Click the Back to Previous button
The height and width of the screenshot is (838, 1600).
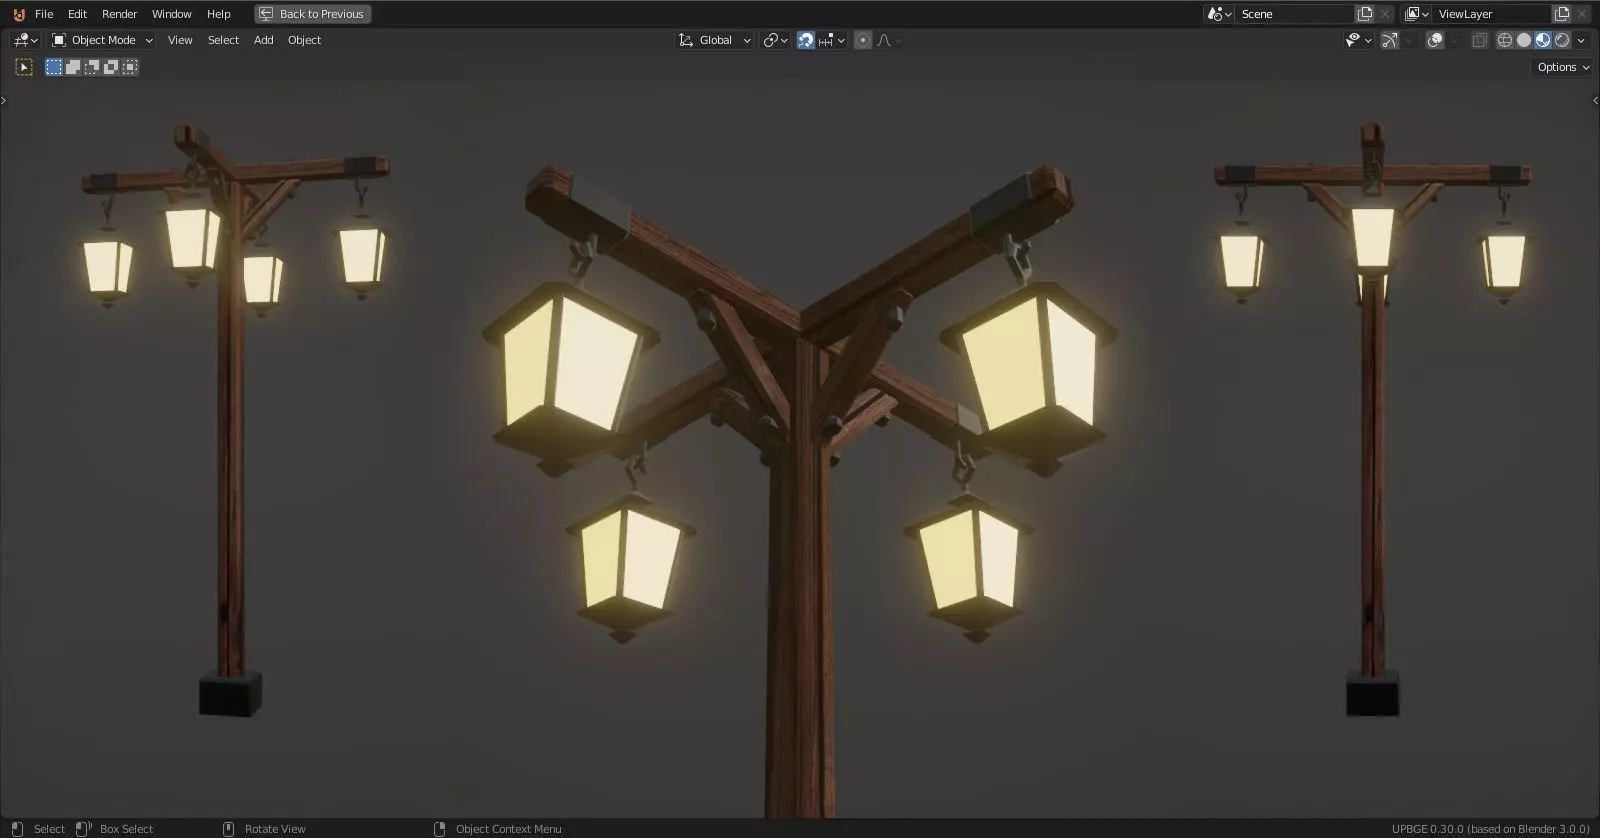tap(313, 14)
